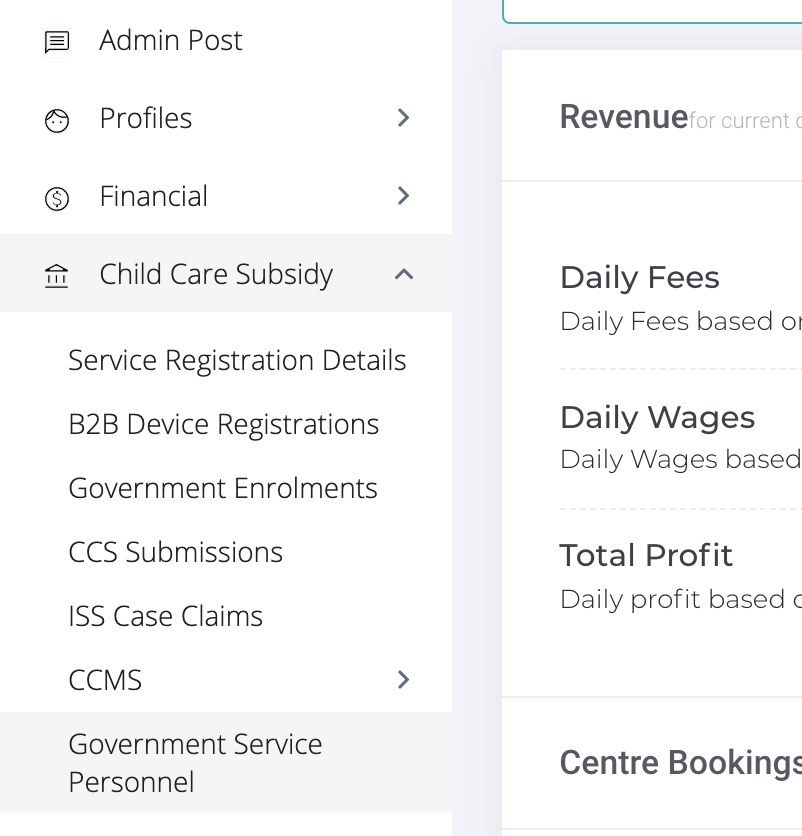Select B2B Device Registrations

coord(223,424)
